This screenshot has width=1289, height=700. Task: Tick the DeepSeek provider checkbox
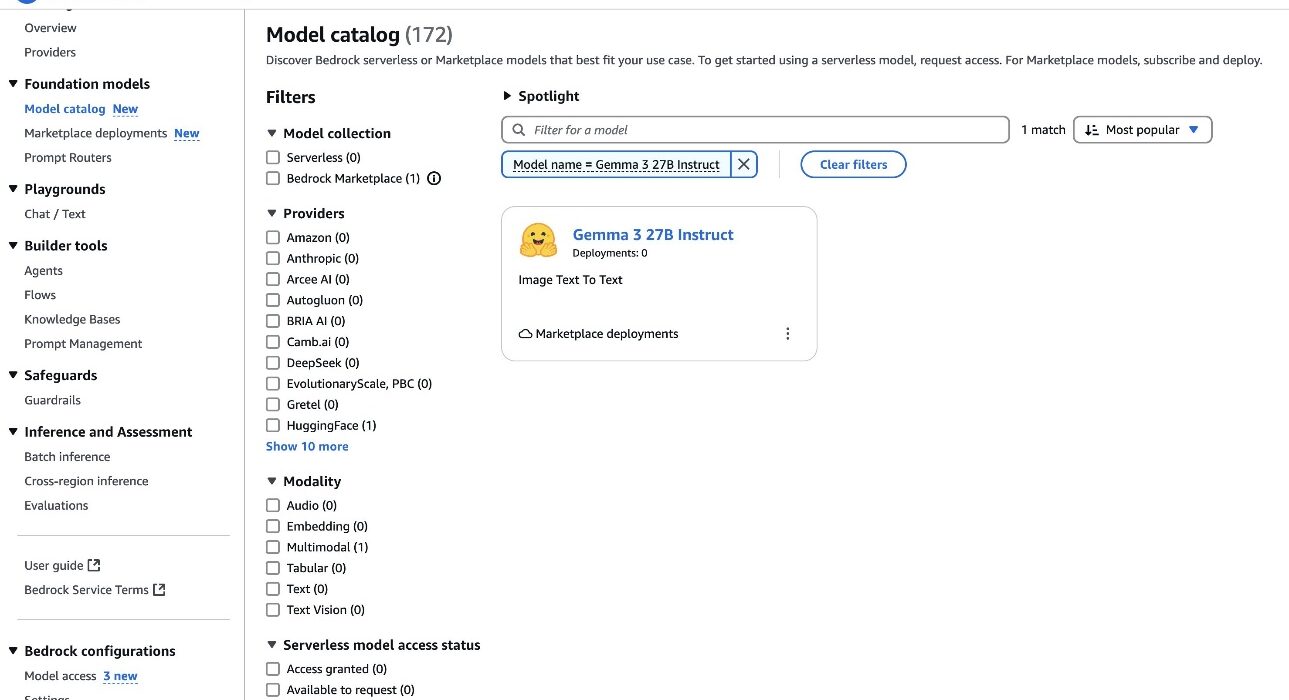(273, 363)
